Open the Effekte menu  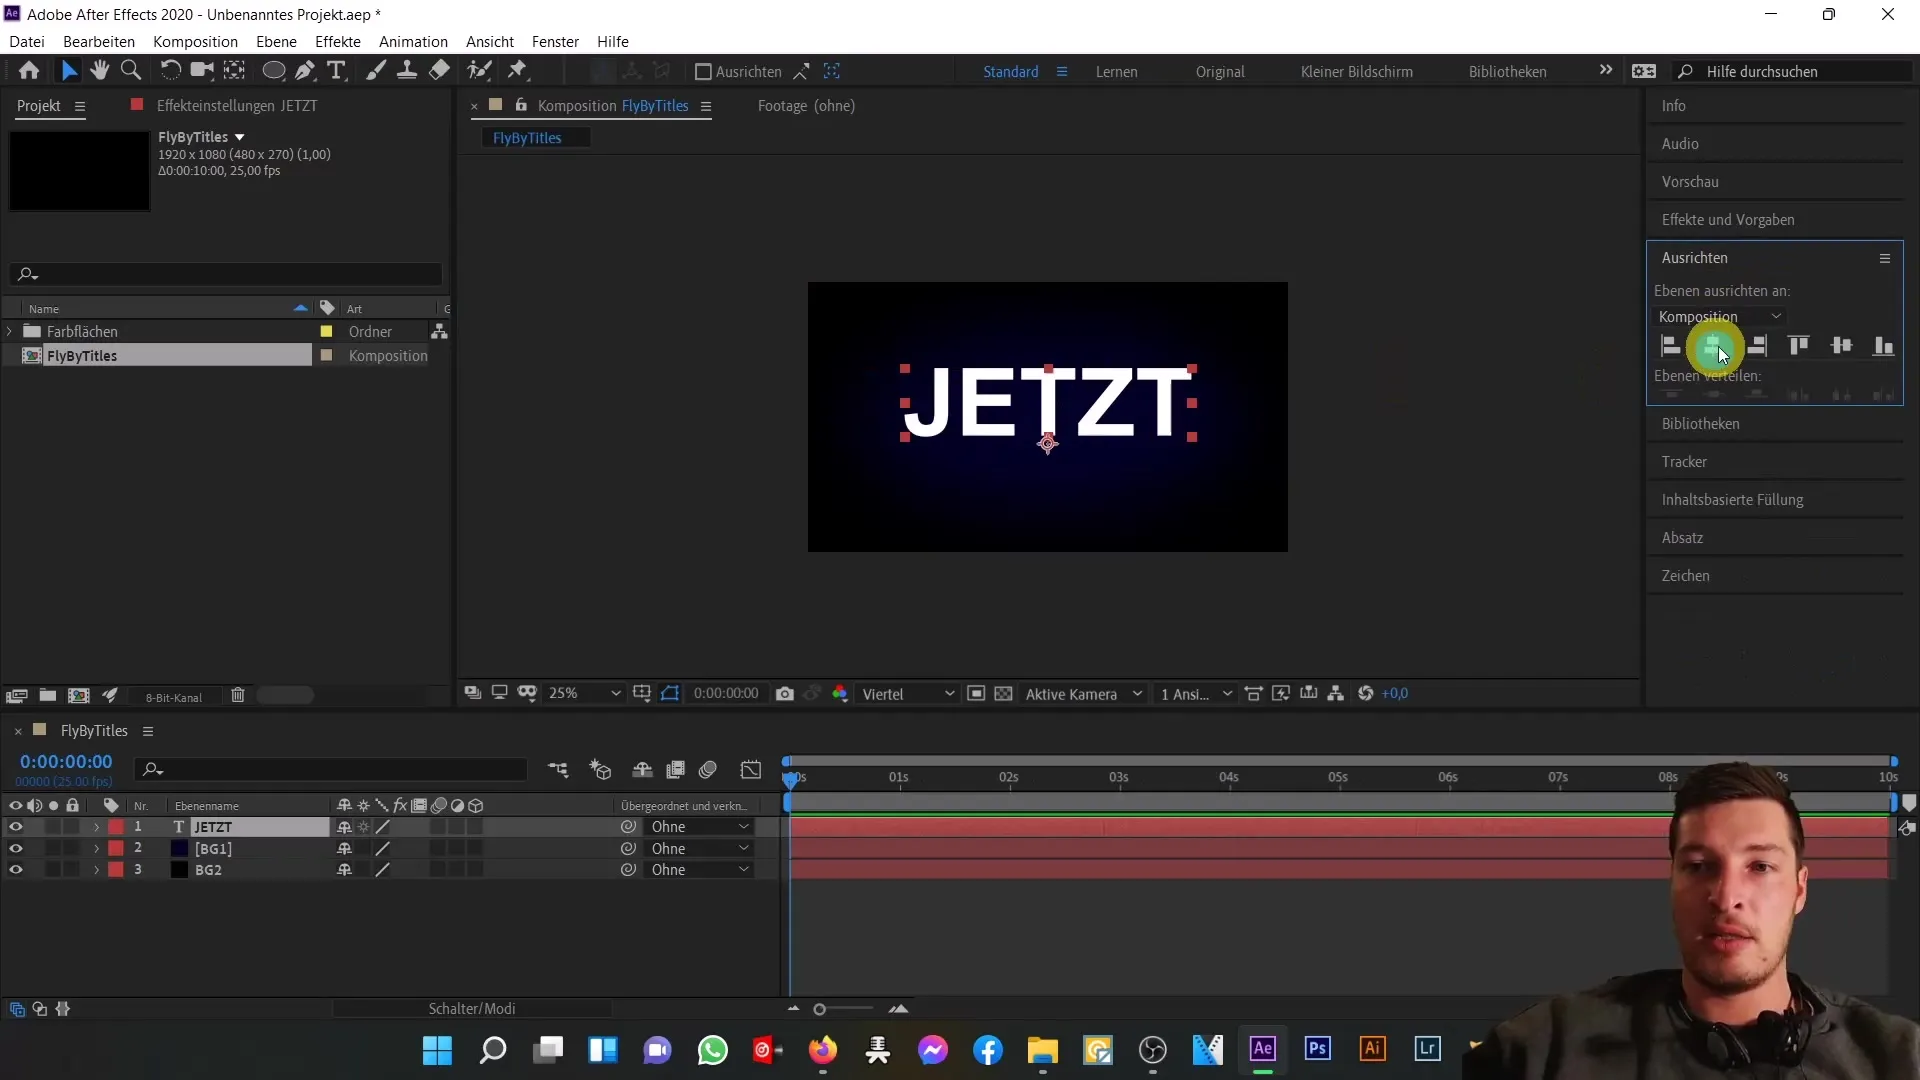coord(338,41)
